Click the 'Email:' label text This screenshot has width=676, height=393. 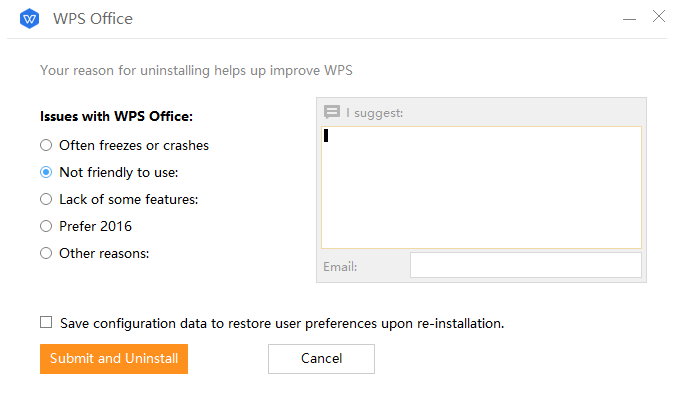[340, 267]
